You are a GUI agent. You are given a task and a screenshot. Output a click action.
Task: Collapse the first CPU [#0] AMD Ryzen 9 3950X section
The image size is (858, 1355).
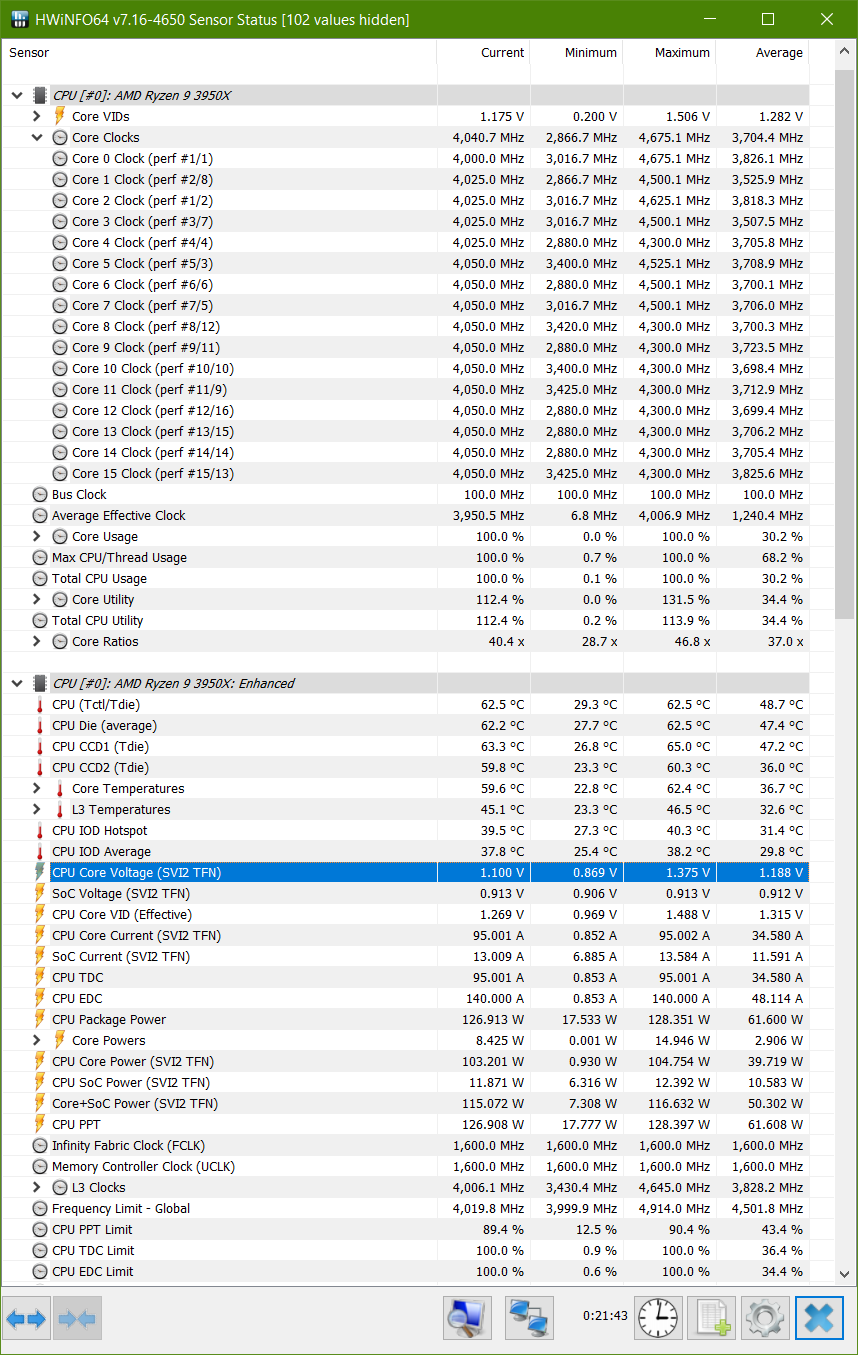pos(16,96)
